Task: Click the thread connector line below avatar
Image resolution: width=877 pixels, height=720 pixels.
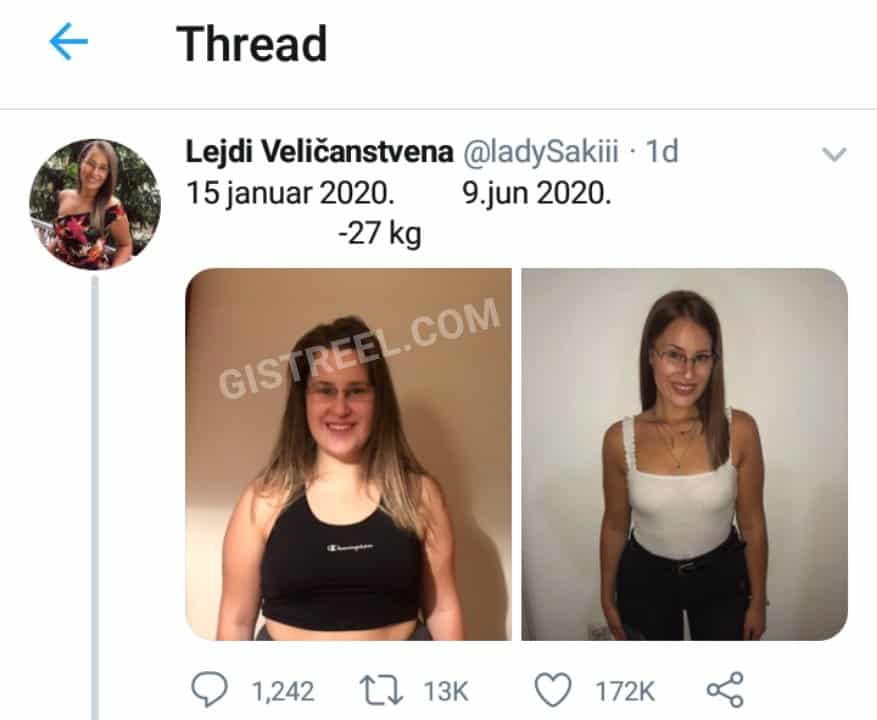Action: (x=95, y=498)
